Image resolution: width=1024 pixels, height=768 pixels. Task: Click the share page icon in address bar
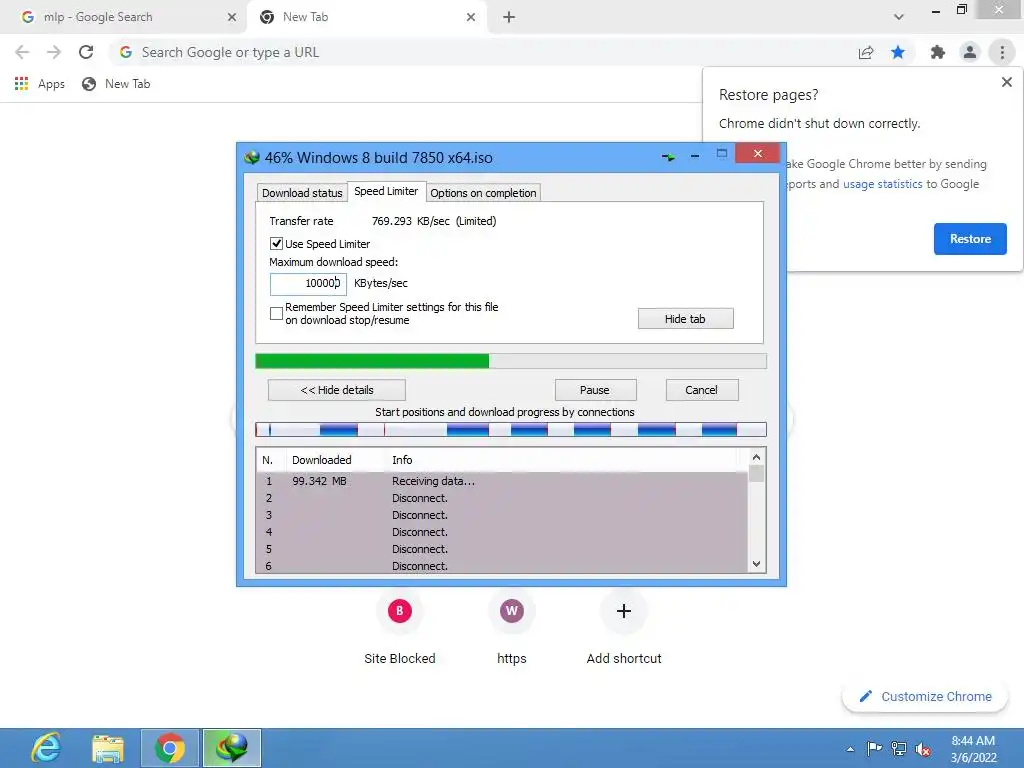pyautogui.click(x=866, y=52)
